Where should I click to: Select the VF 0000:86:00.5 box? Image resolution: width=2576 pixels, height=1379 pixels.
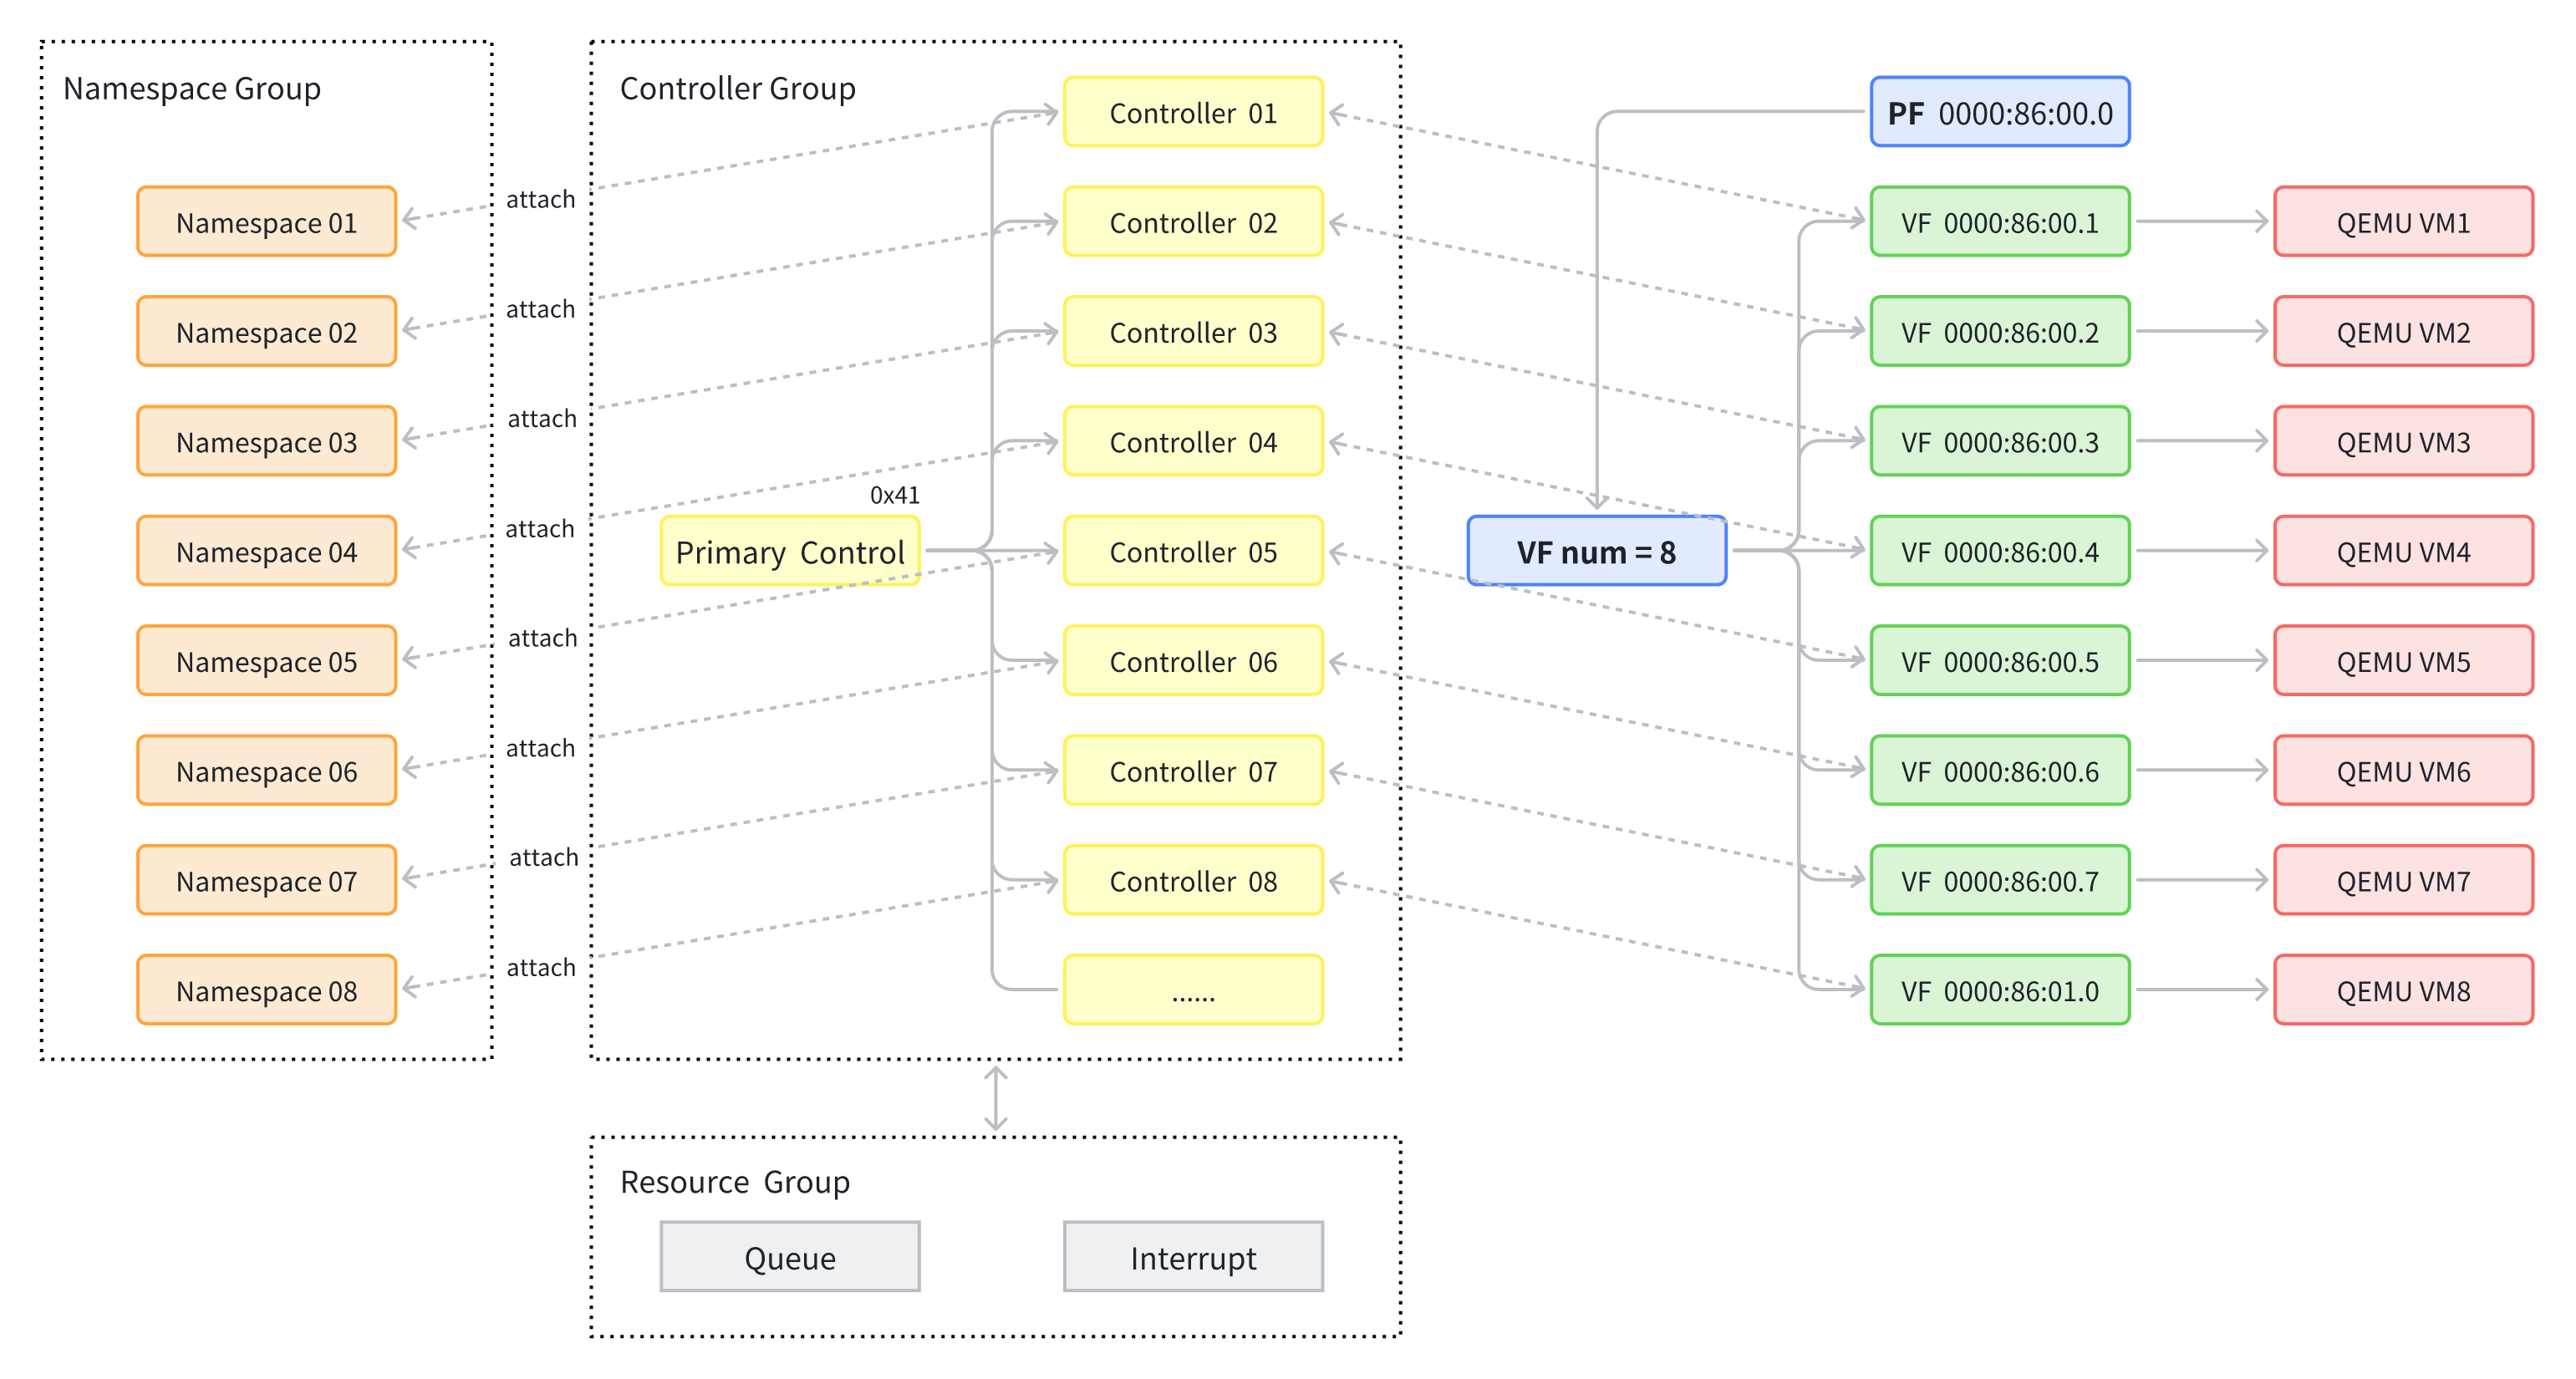pyautogui.click(x=1999, y=661)
